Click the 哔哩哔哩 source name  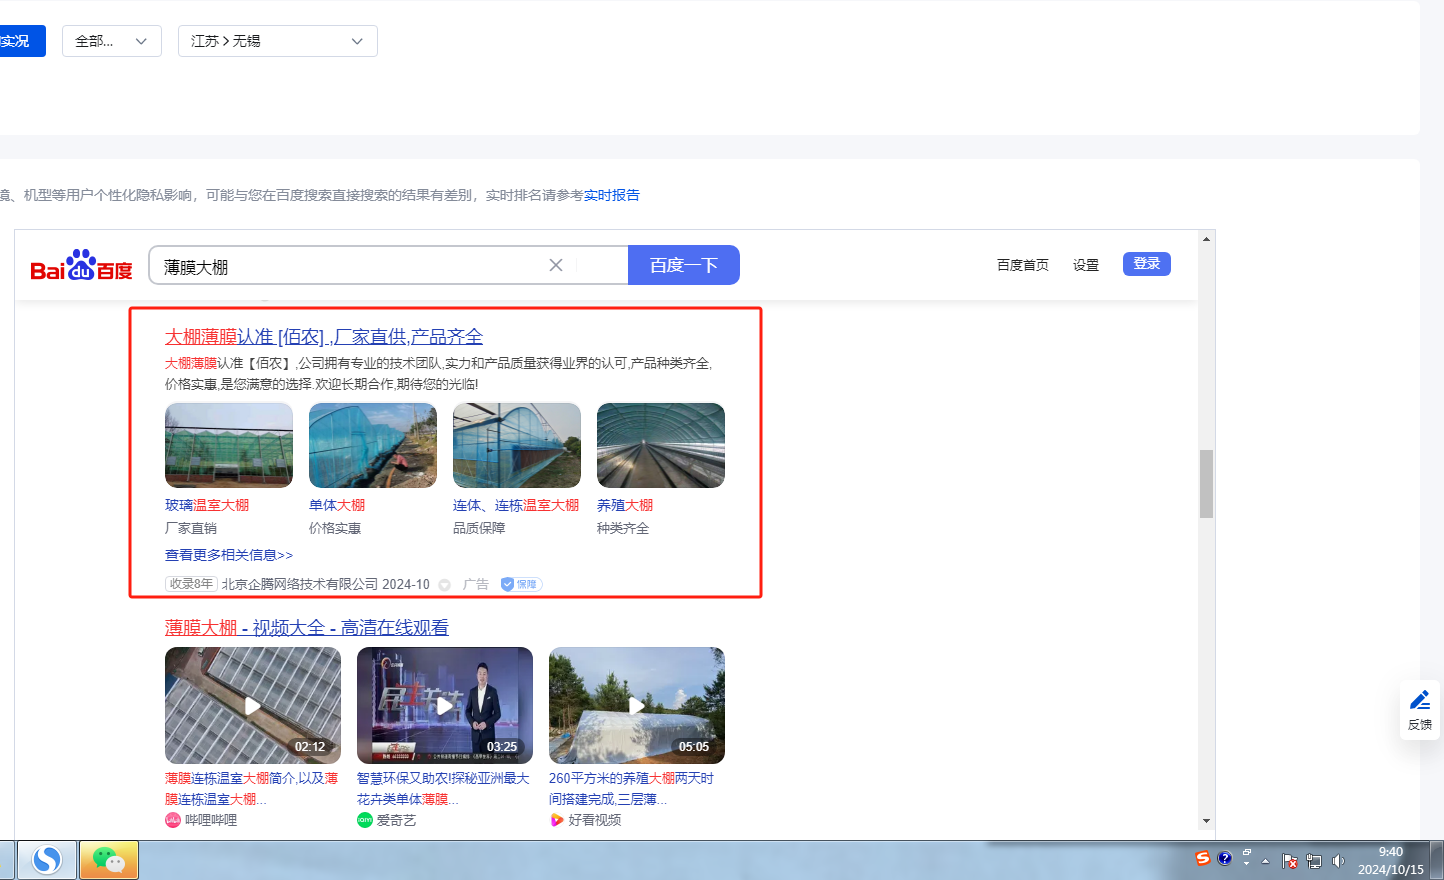211,820
